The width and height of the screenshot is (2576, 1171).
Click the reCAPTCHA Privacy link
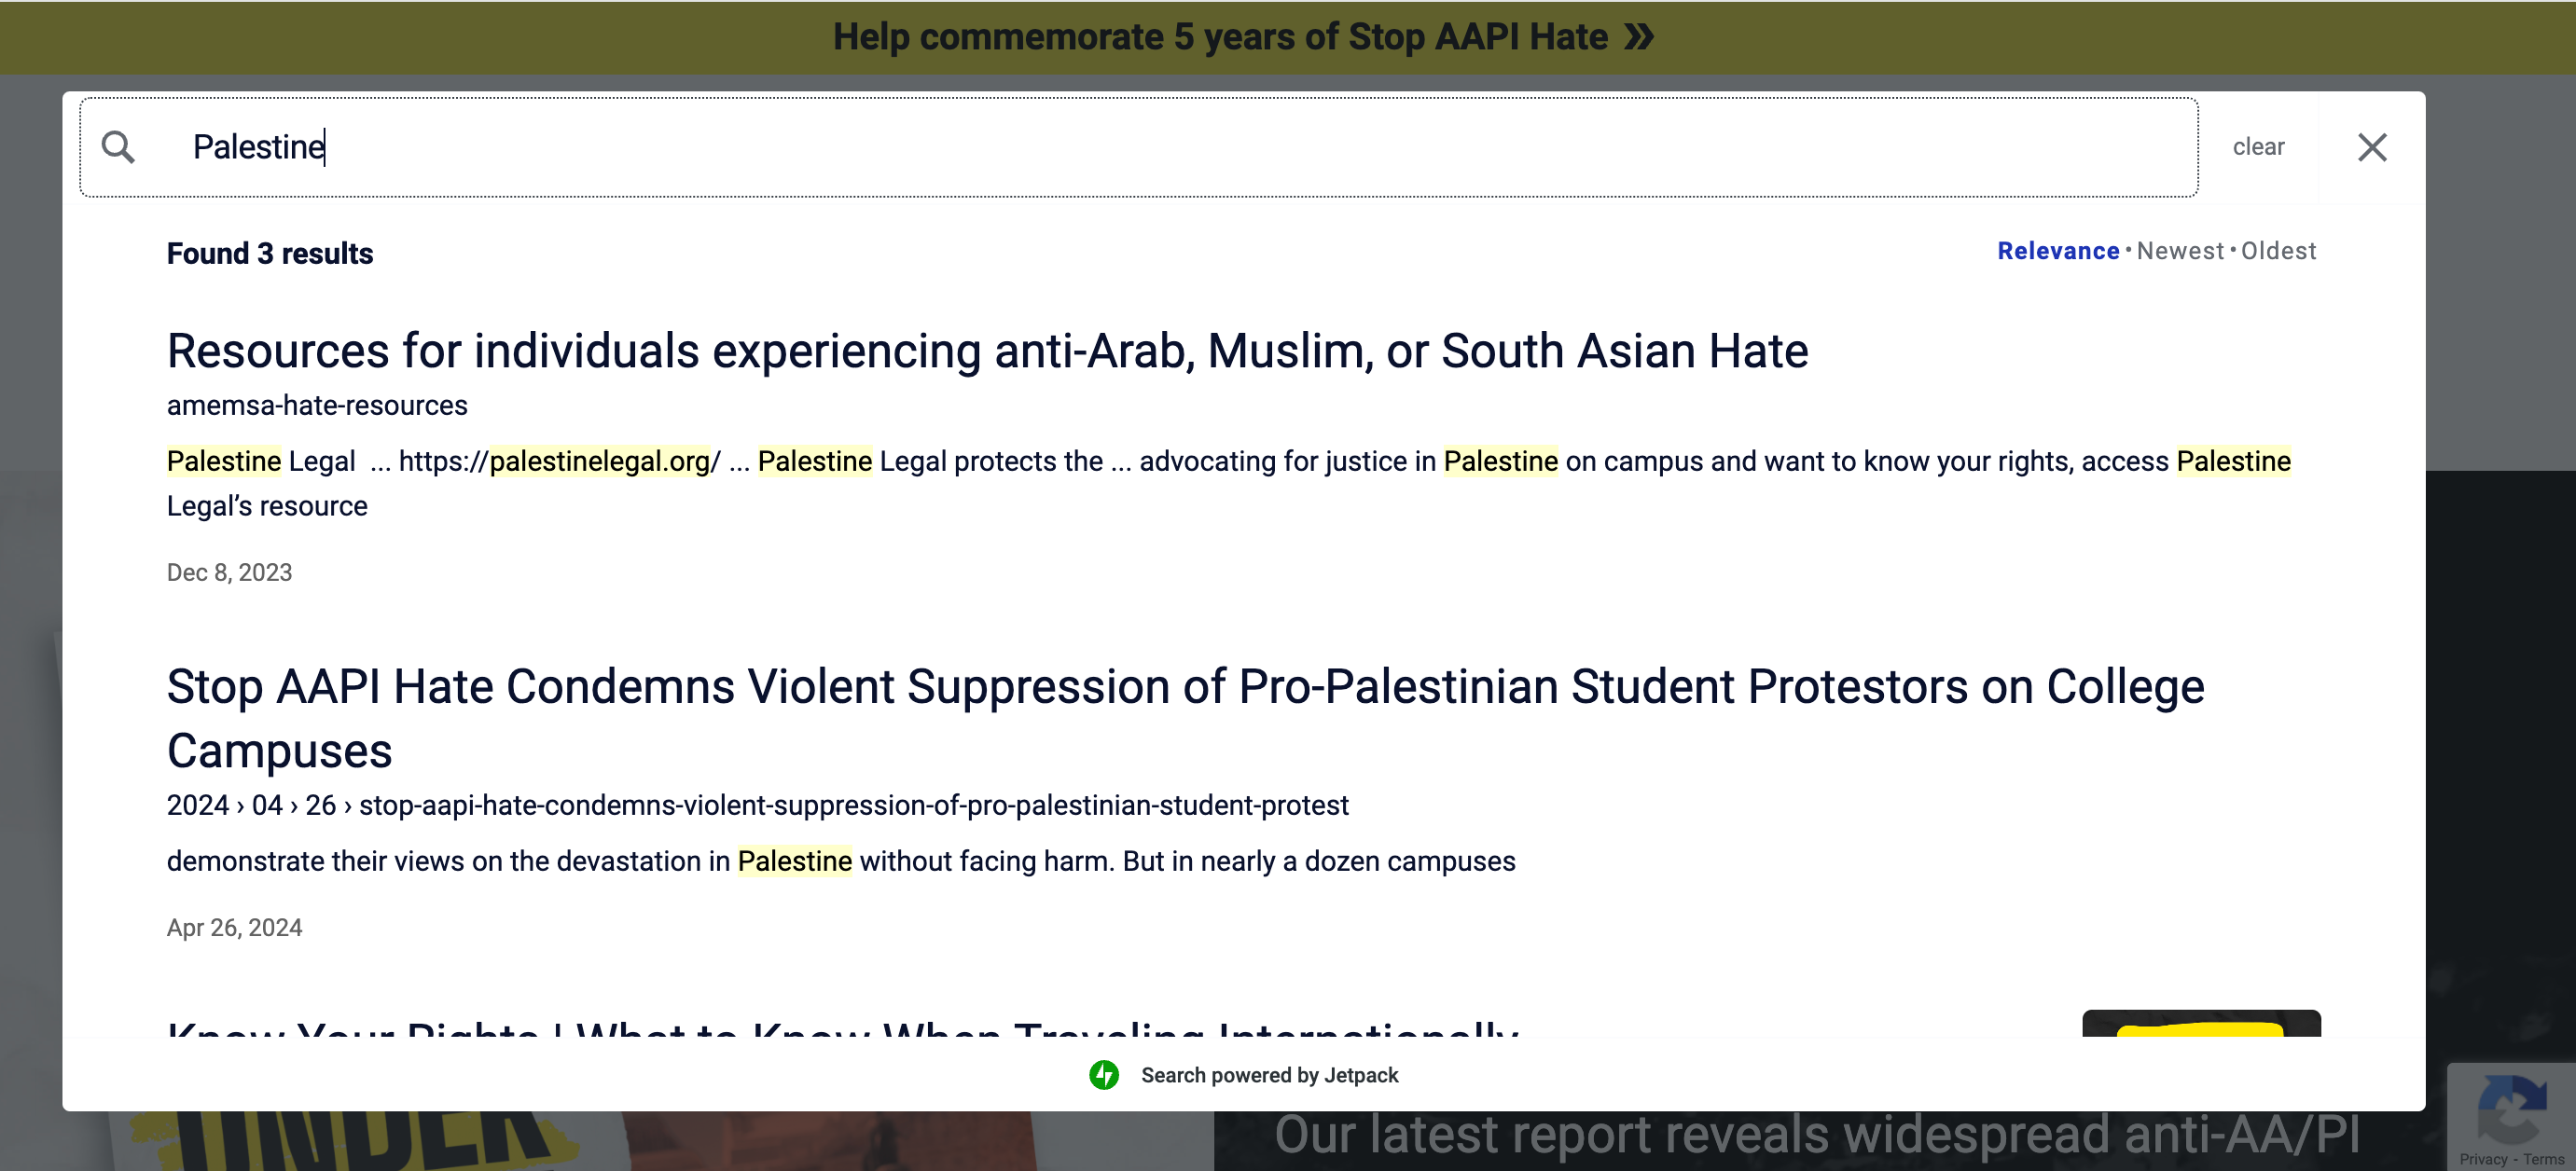tap(2483, 1159)
